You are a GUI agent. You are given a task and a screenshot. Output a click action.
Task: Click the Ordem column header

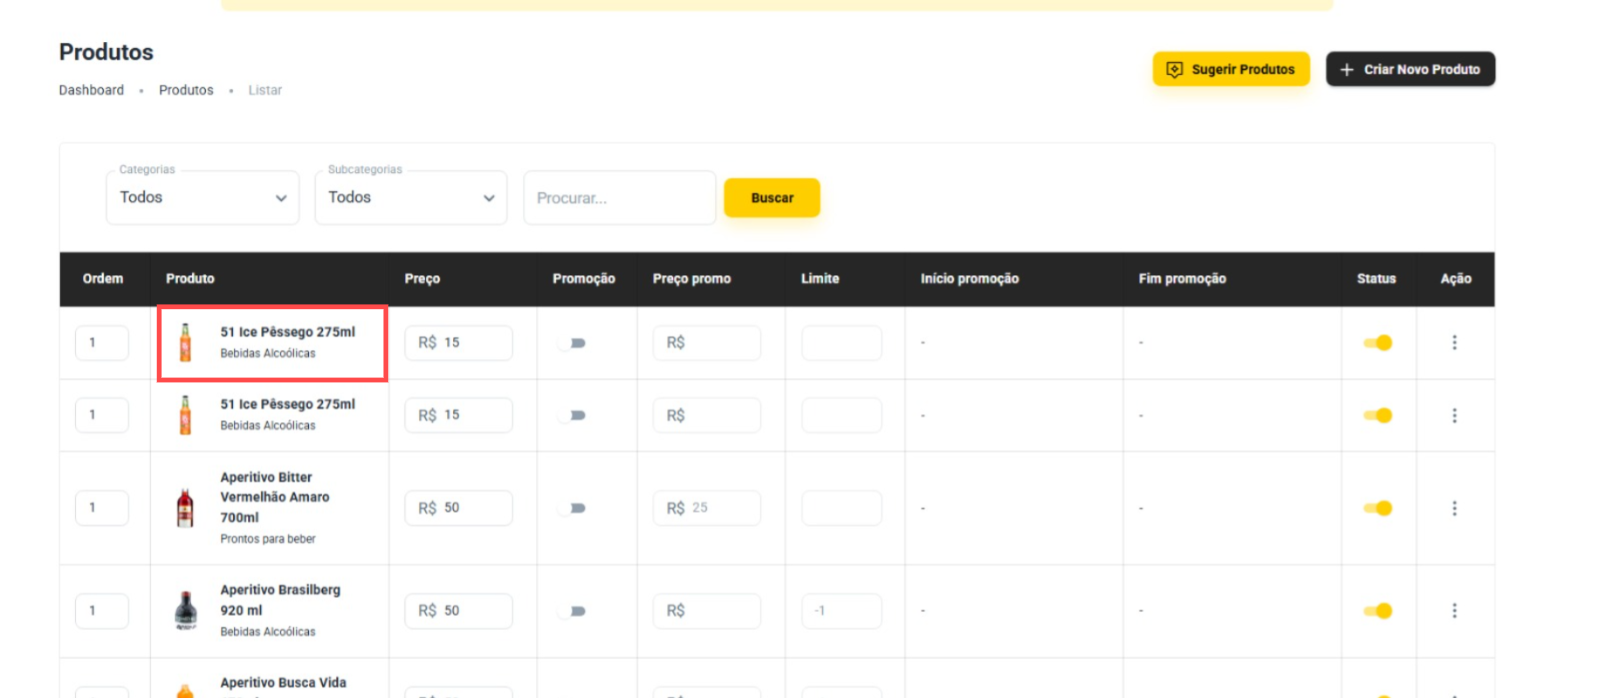[103, 279]
